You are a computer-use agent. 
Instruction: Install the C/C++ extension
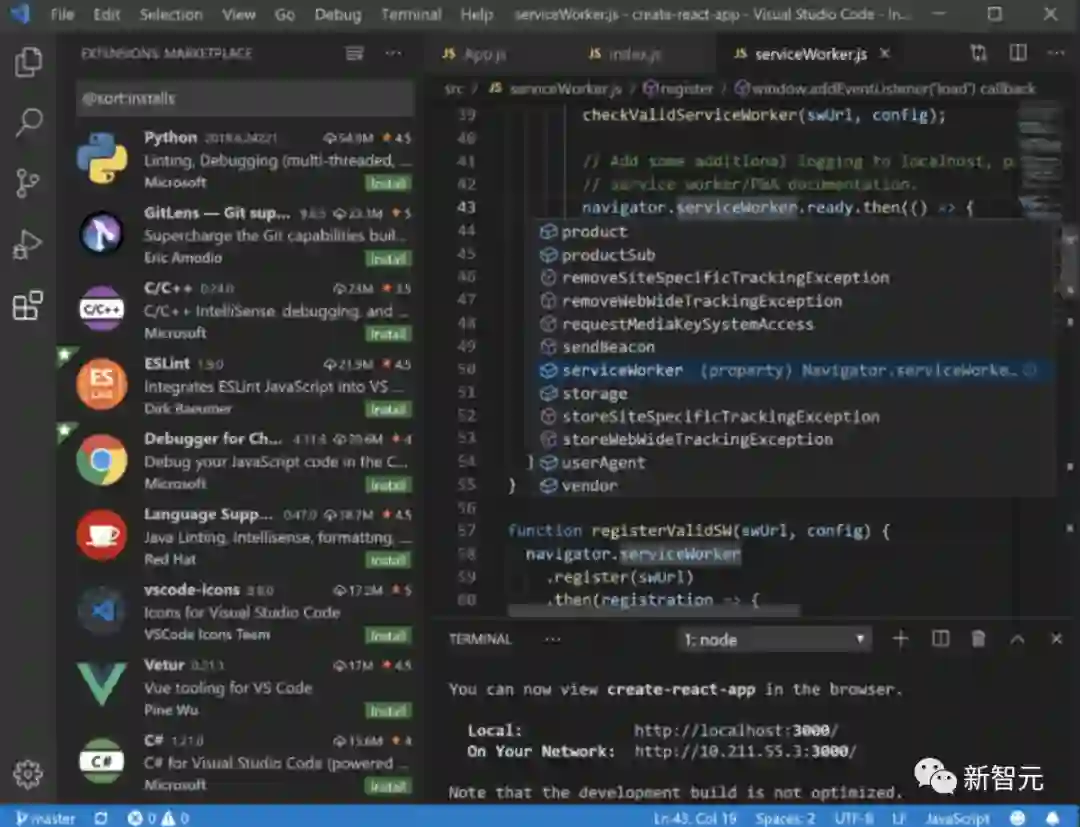pyautogui.click(x=388, y=334)
